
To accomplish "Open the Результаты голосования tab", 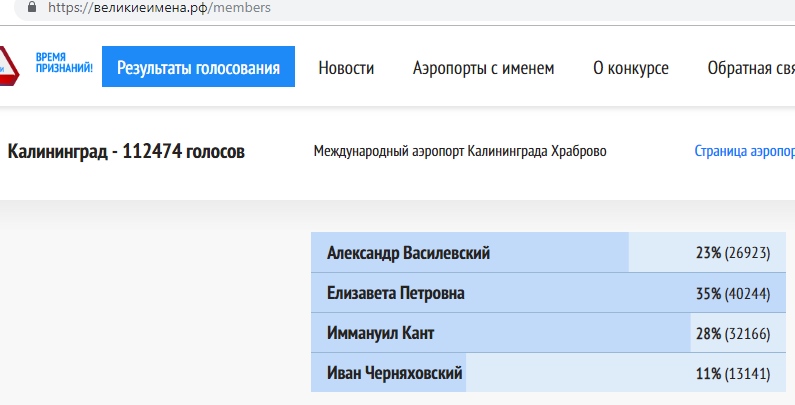I will 198,68.
